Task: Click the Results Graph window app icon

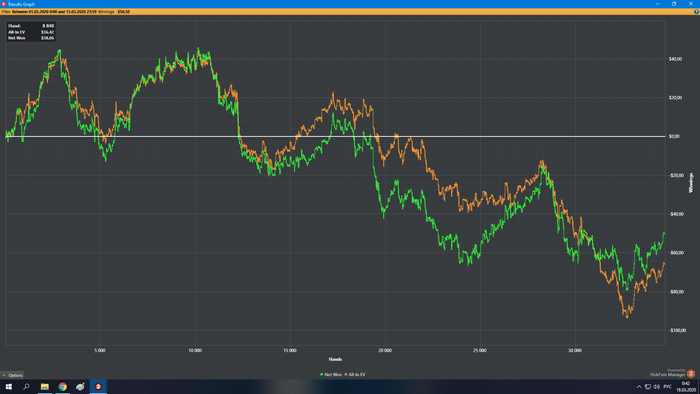Action: (4, 4)
